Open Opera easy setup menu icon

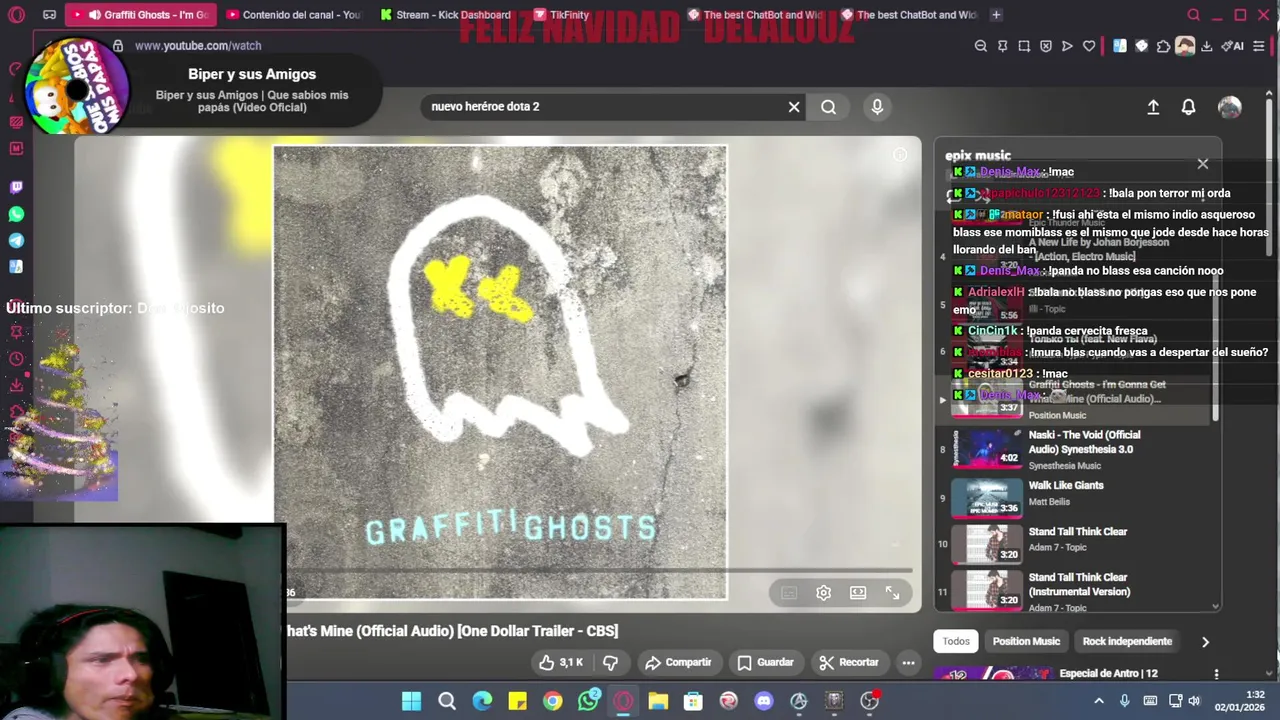pyautogui.click(x=1259, y=46)
